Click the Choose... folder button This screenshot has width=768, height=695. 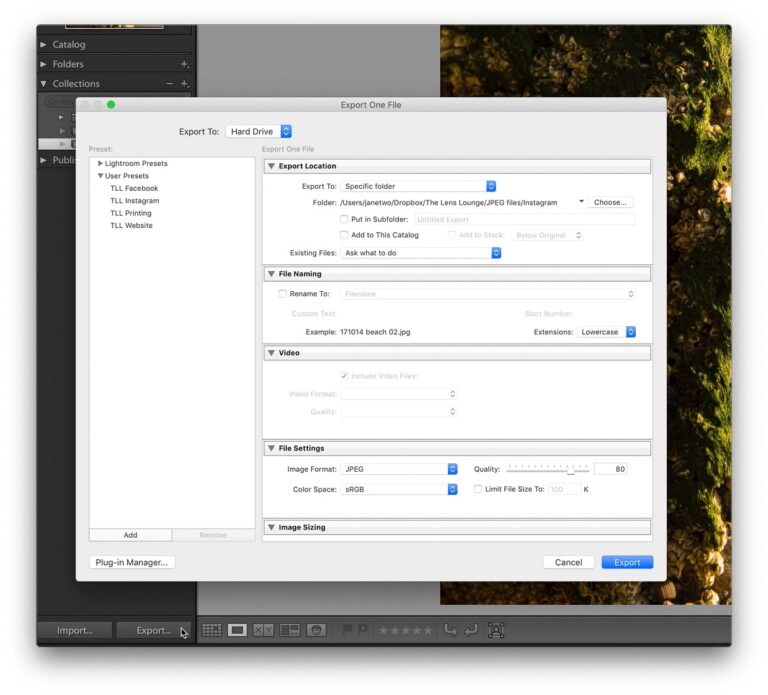(x=610, y=202)
